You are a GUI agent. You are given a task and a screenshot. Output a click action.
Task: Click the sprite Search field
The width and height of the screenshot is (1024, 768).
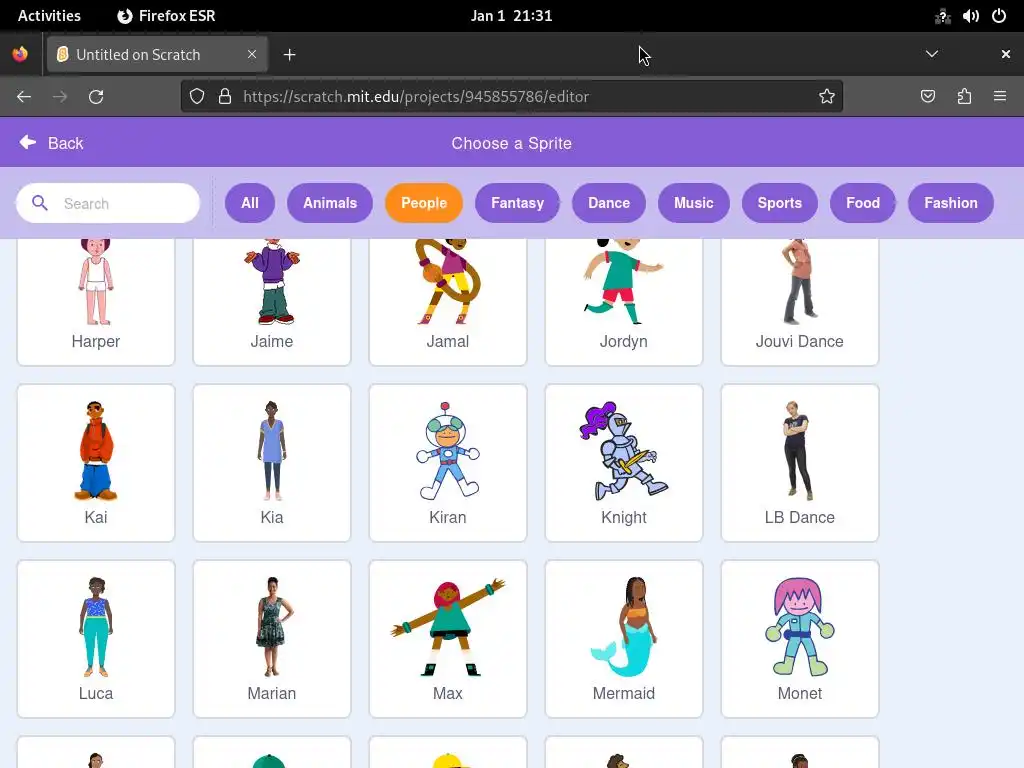[108, 203]
